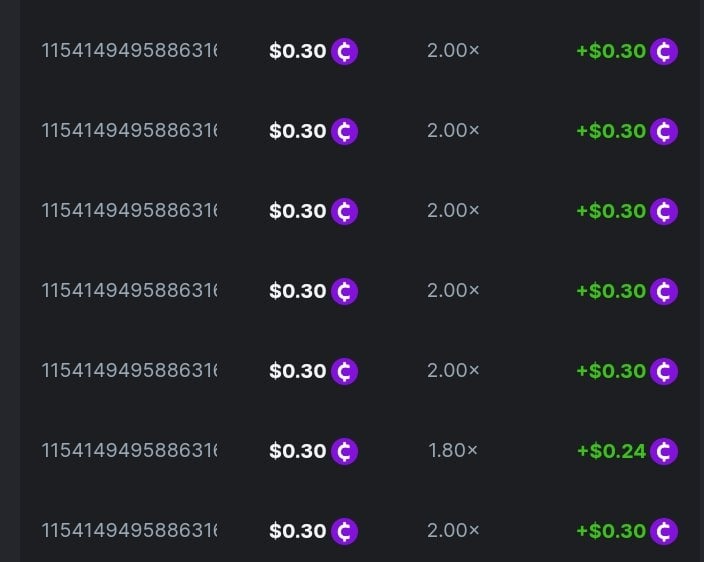
Task: Click the payout coin icon in the last row
Action: (x=664, y=531)
